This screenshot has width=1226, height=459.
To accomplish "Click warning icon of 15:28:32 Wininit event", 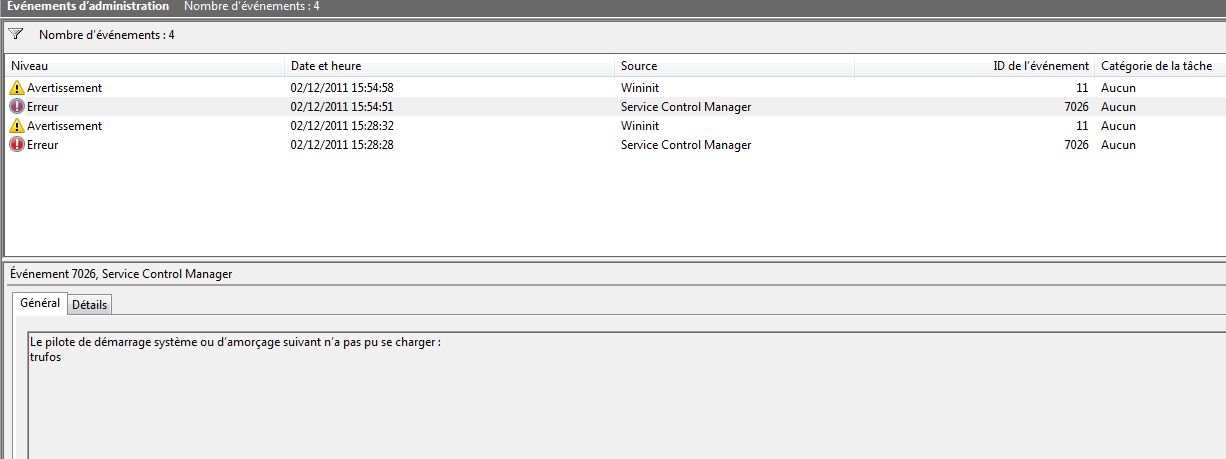I will [16, 126].
